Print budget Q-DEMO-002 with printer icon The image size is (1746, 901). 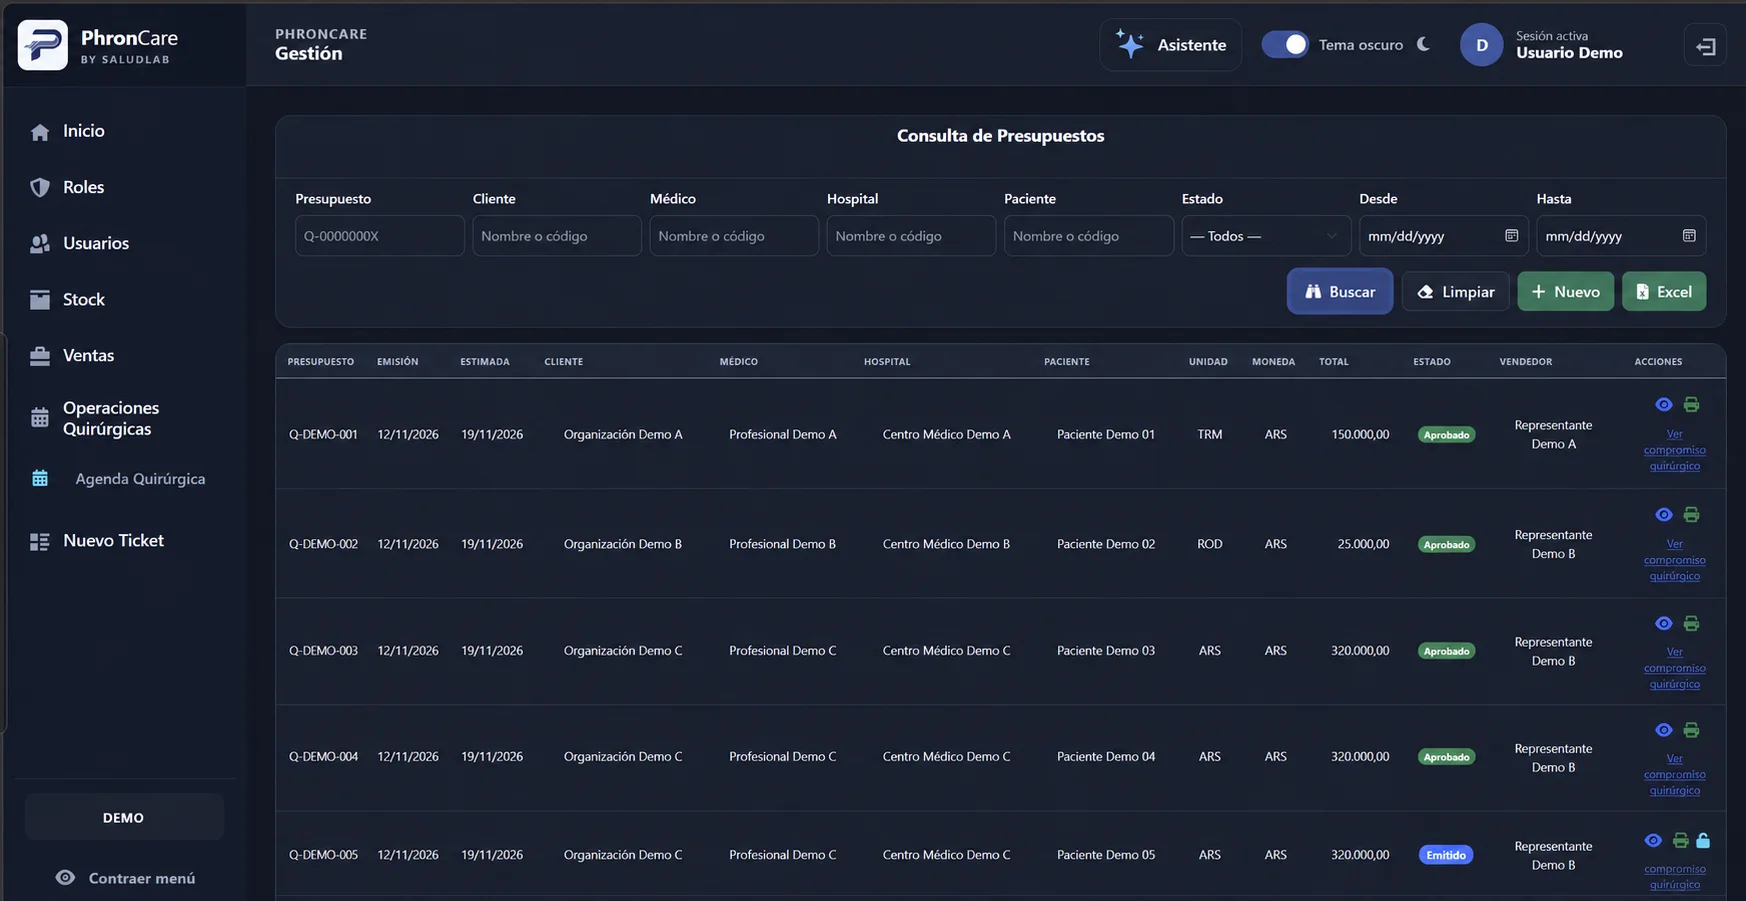1691,515
